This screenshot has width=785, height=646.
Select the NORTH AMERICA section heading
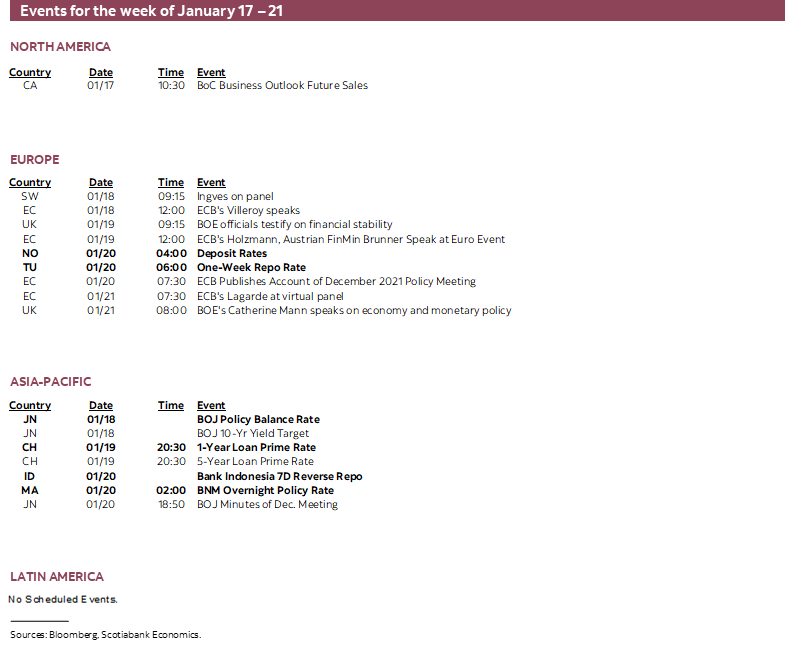point(60,47)
